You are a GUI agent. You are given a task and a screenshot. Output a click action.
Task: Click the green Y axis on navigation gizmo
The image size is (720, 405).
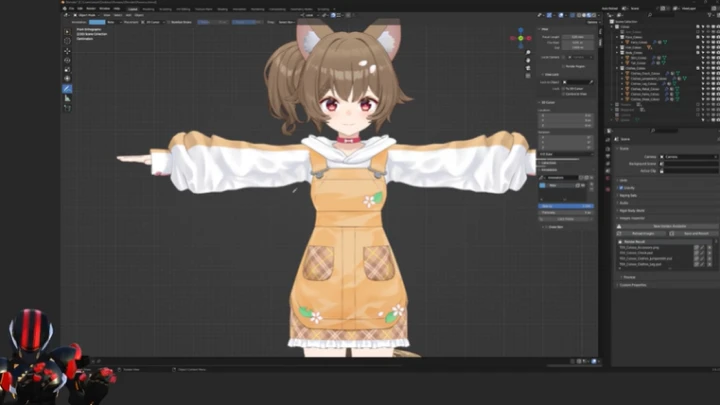[521, 38]
